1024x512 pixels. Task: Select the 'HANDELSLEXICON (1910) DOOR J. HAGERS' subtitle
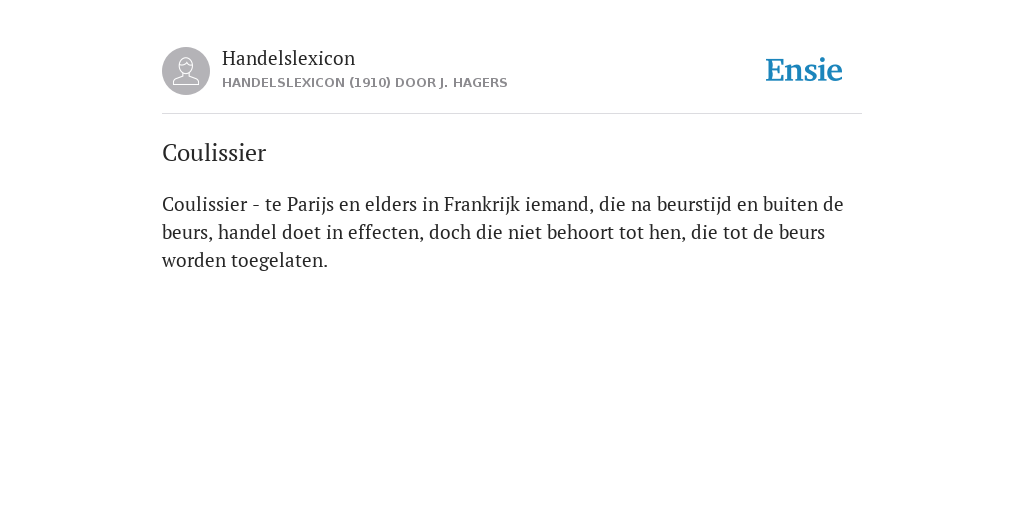point(364,83)
